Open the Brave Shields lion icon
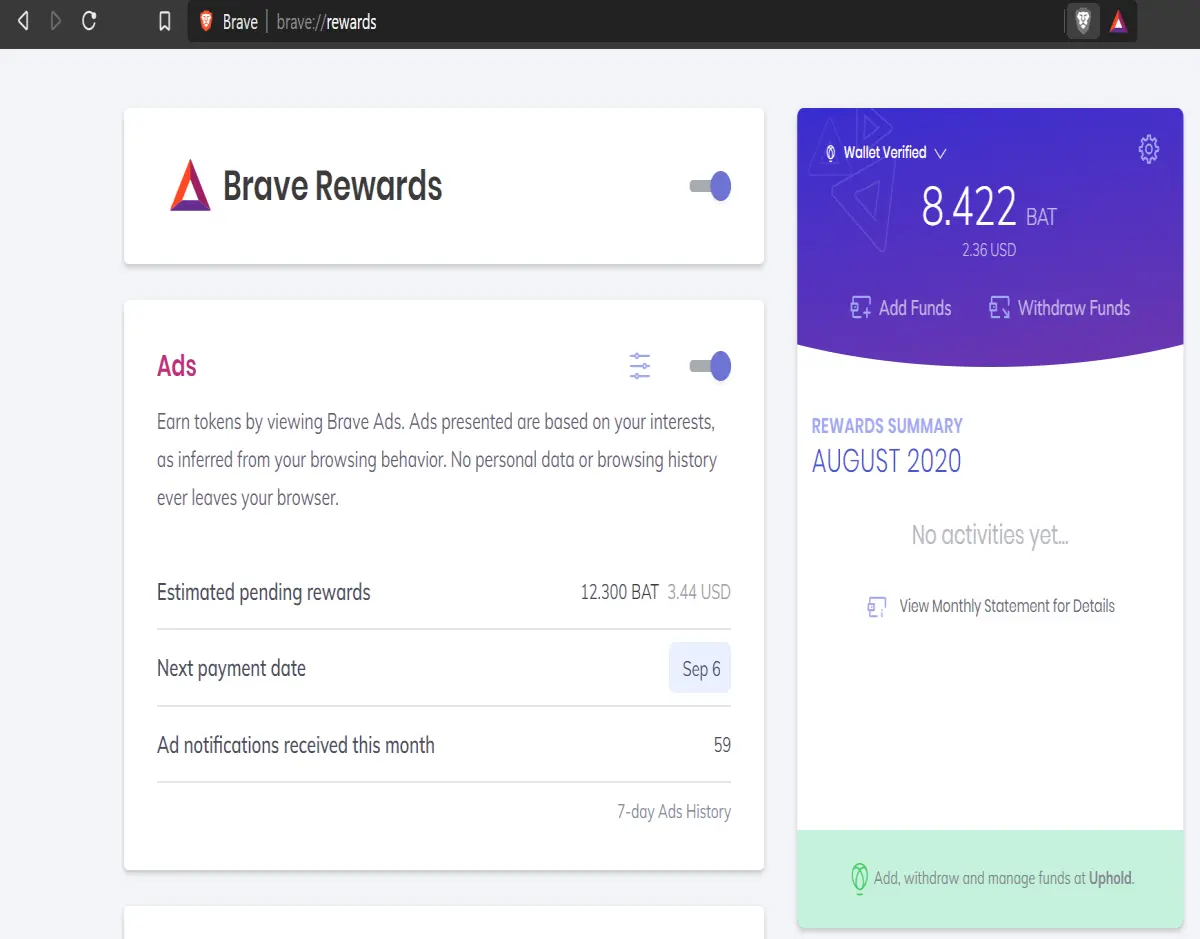The width and height of the screenshot is (1200, 939). point(1083,21)
